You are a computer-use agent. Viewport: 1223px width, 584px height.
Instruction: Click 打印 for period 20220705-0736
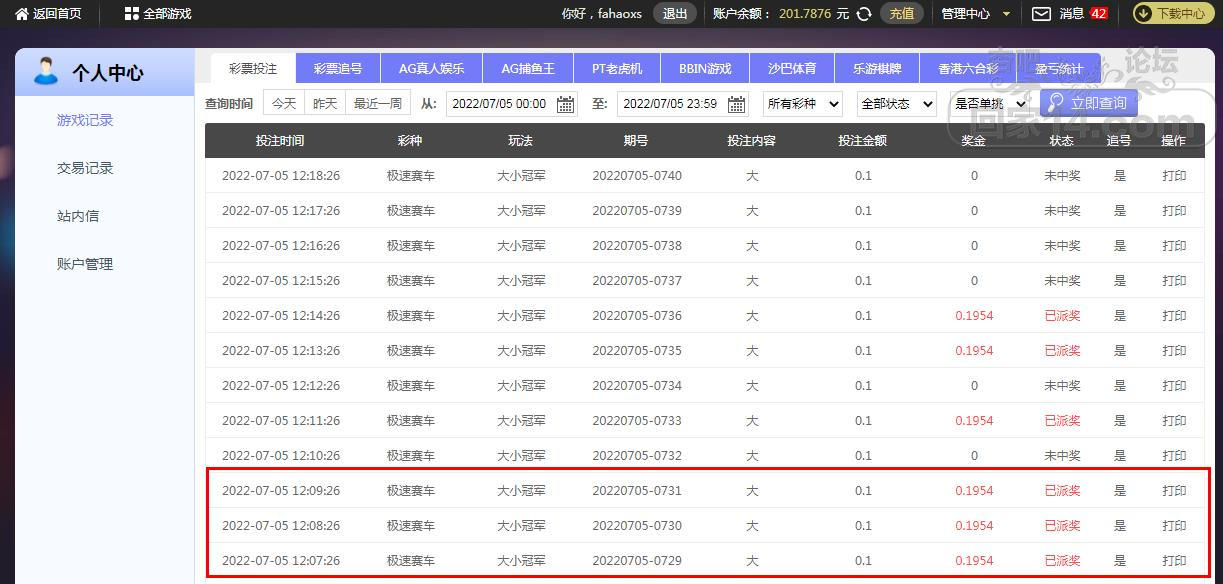(x=1174, y=316)
